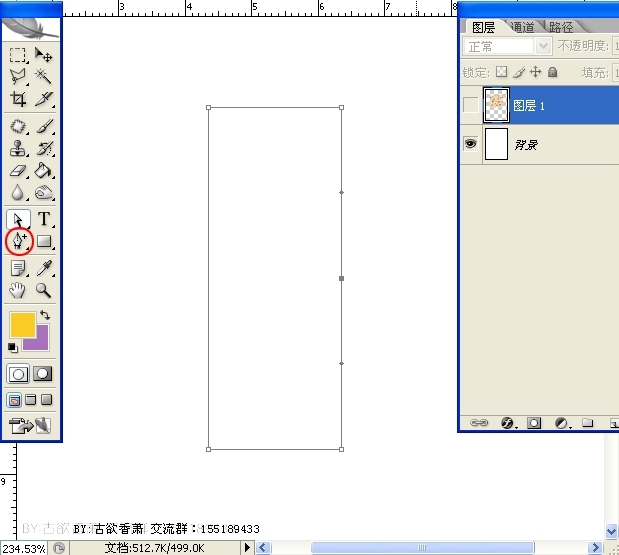619x555 pixels.
Task: Select the Zoom magnifier tool
Action: point(43,291)
